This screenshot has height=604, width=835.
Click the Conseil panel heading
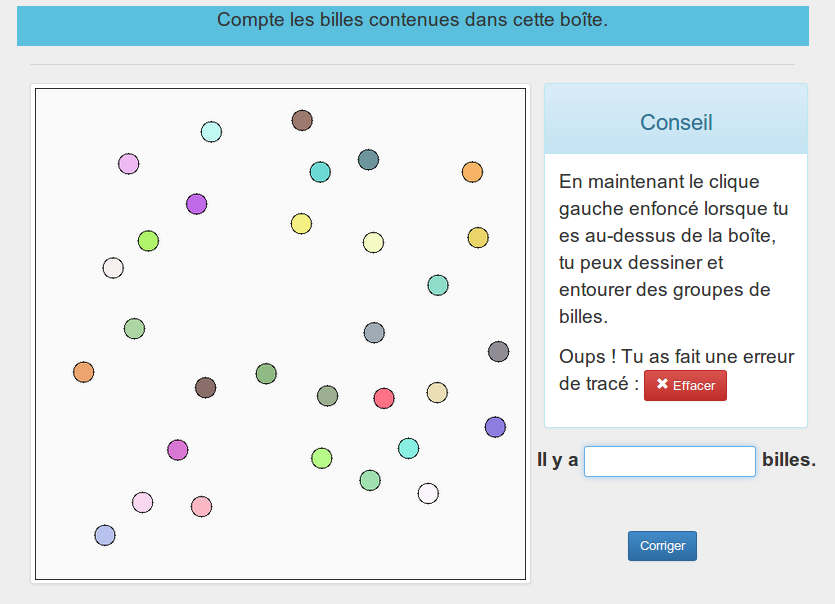[x=676, y=122]
